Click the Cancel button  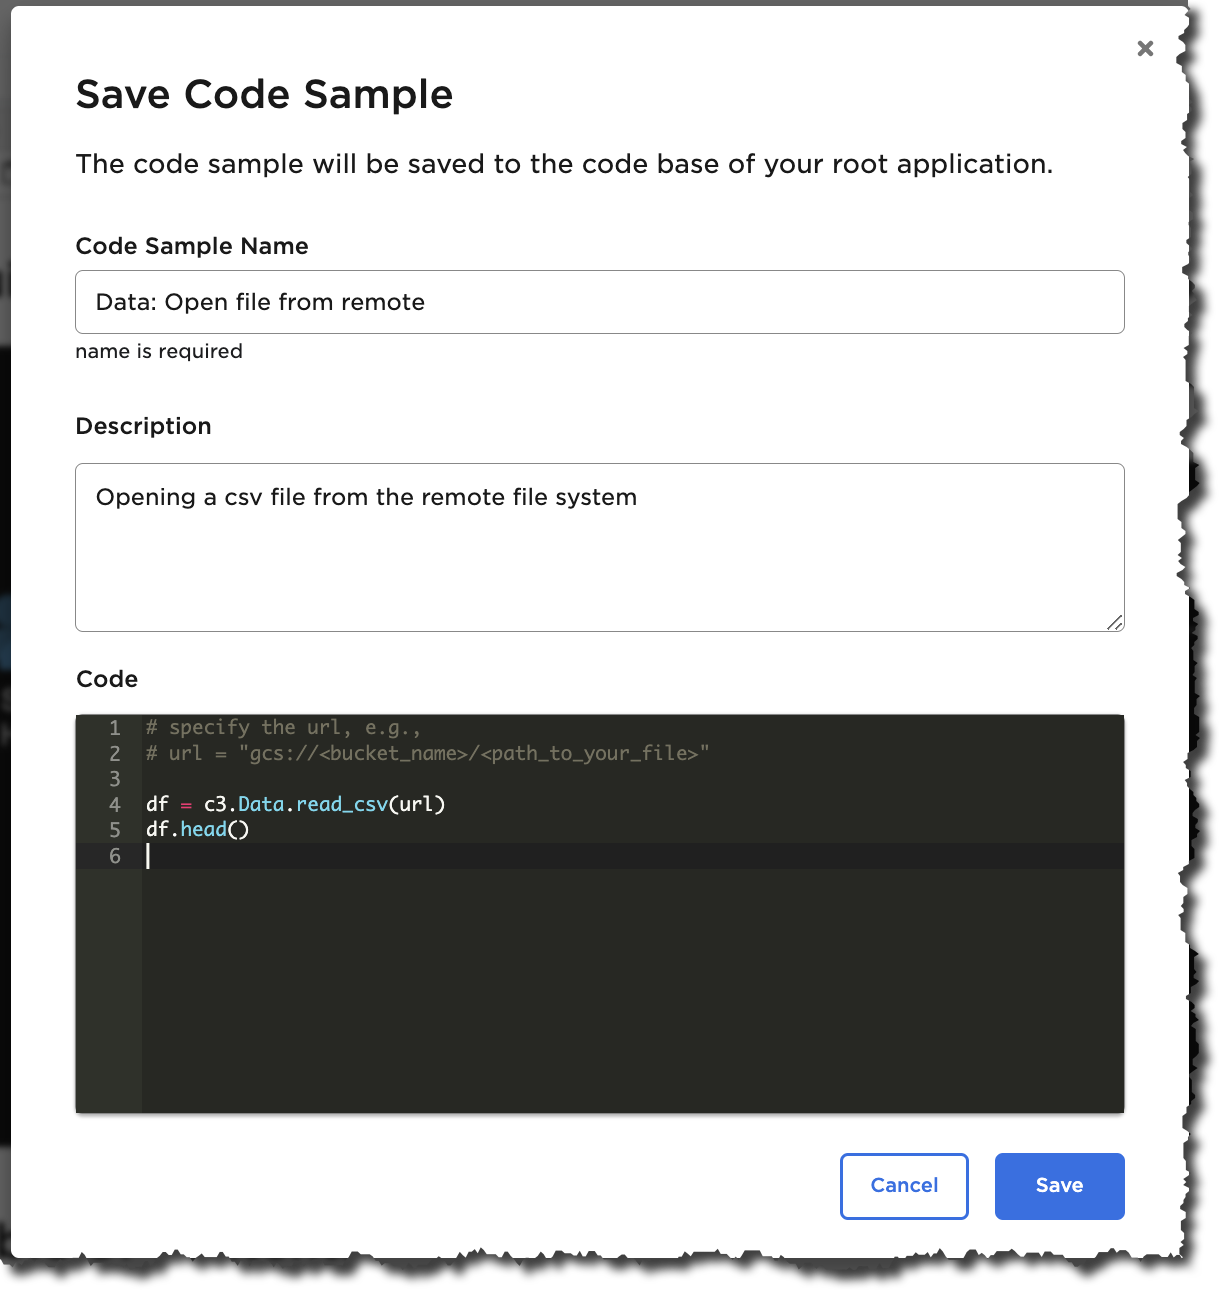904,1186
